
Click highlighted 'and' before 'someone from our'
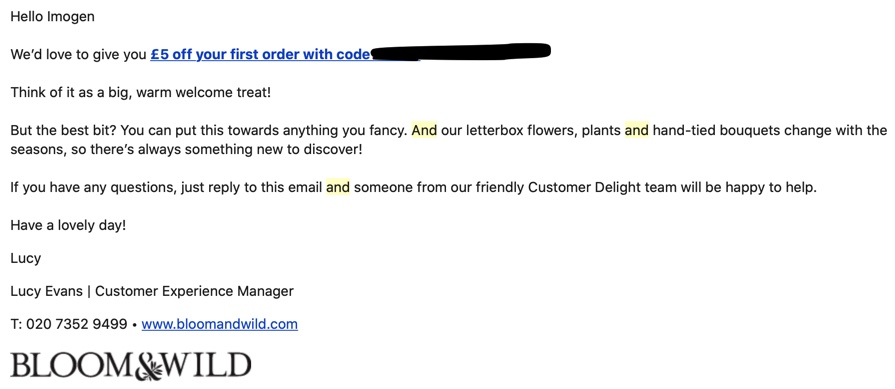pyautogui.click(x=338, y=187)
